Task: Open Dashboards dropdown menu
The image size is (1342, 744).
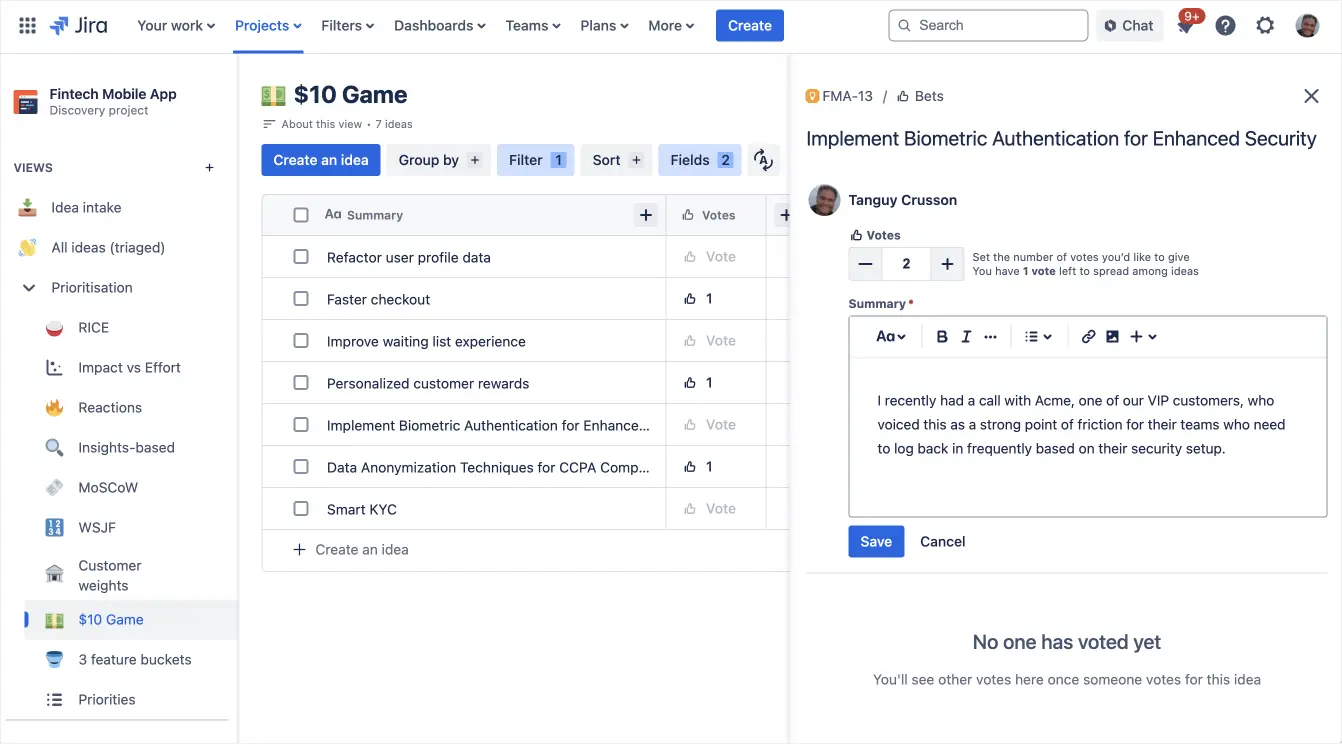Action: [440, 26]
